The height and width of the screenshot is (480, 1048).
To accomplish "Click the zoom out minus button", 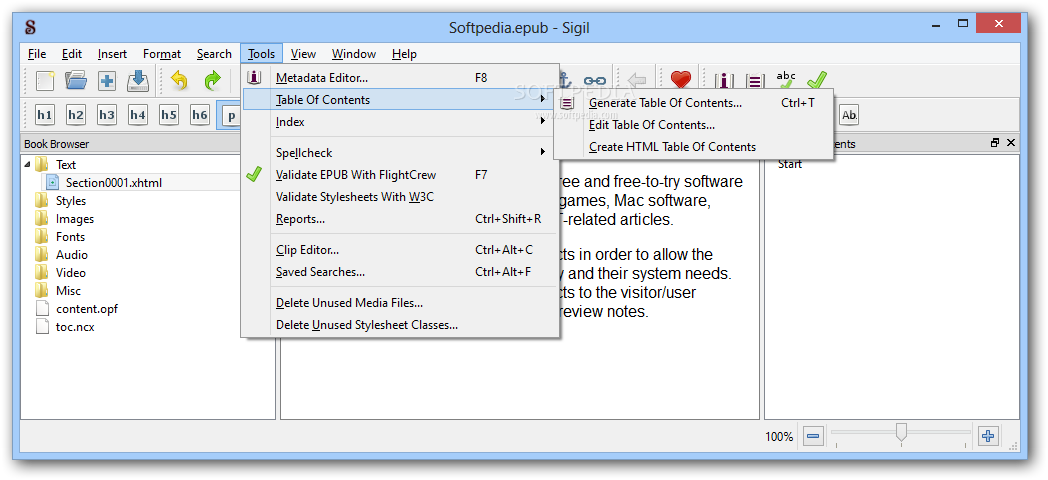I will pyautogui.click(x=813, y=437).
